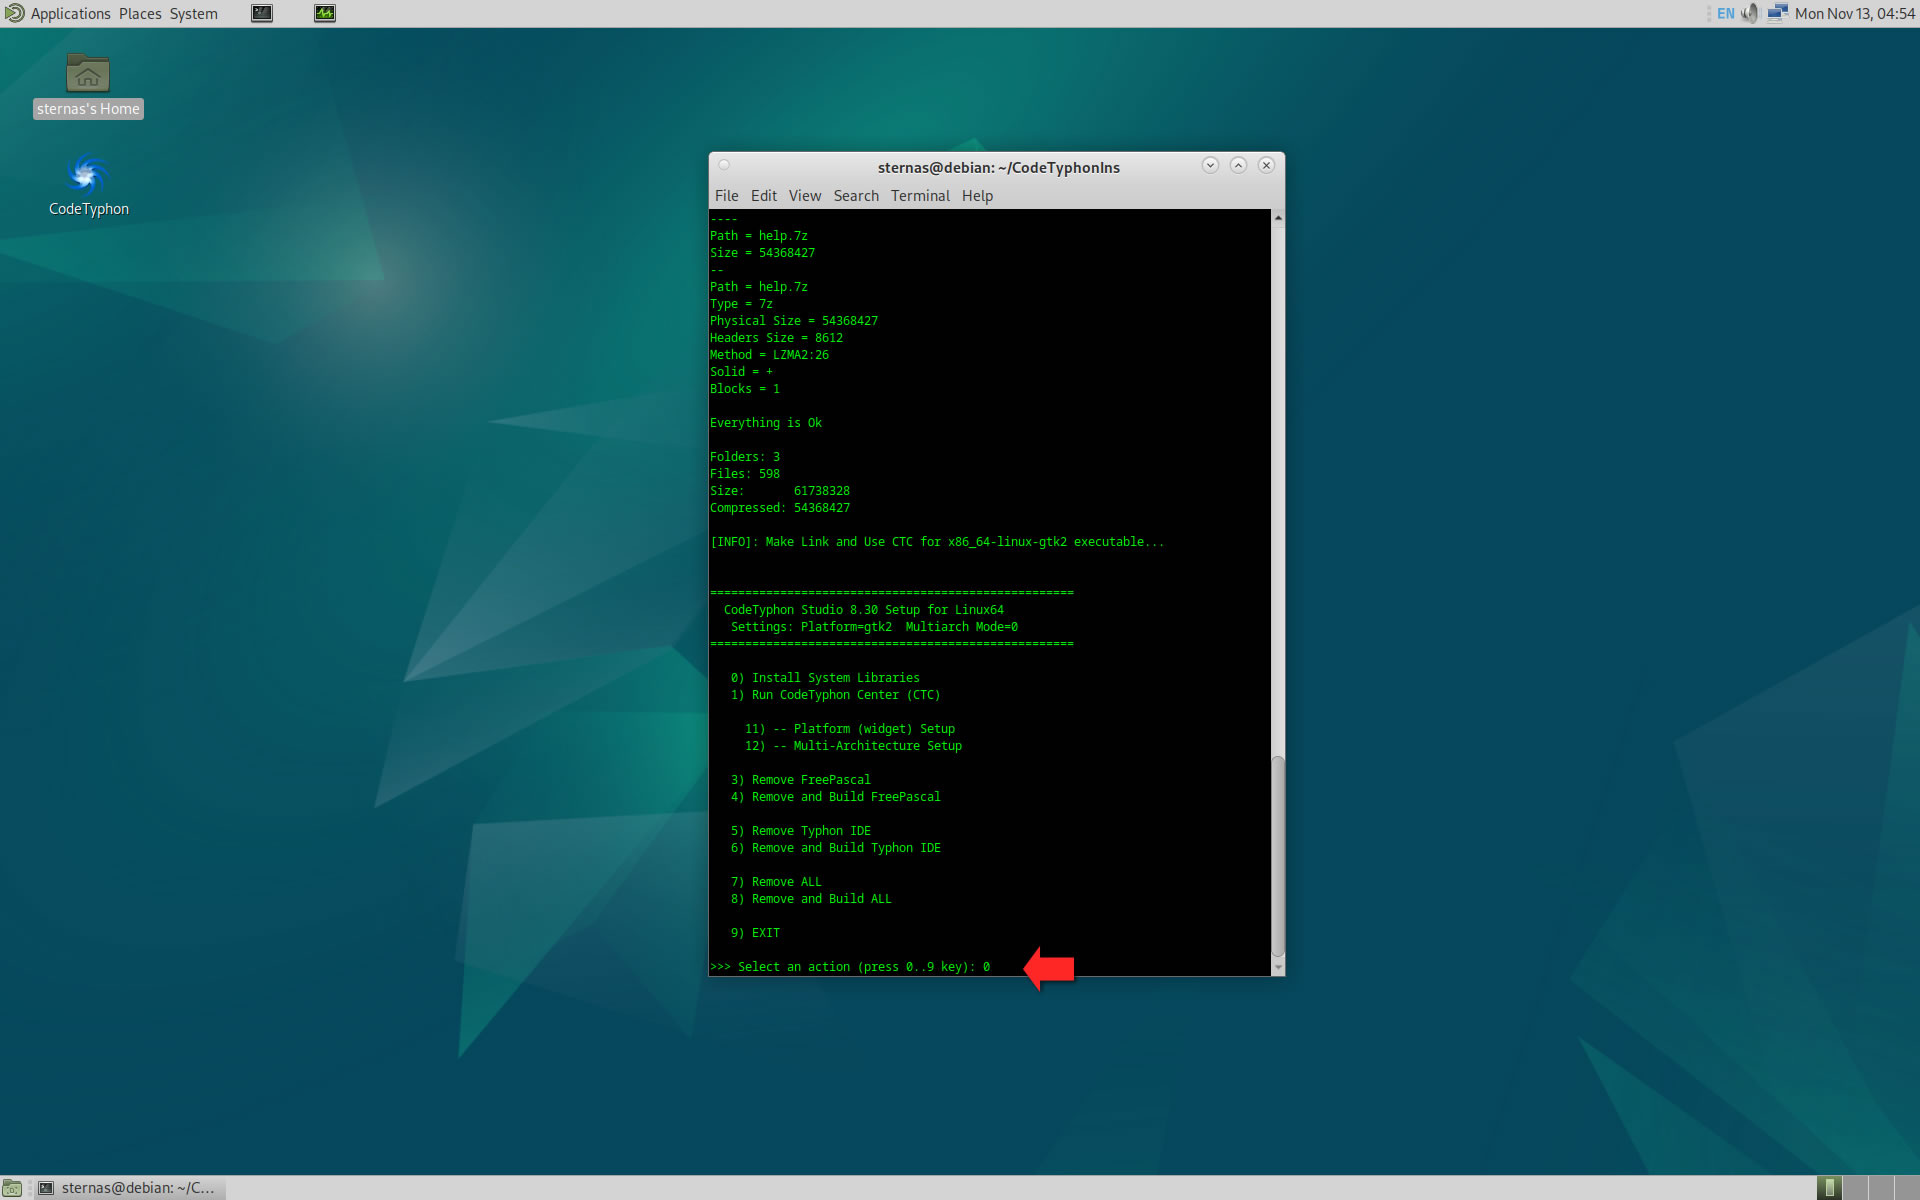Click 'Platform (widget) Setup' line

[x=849, y=729]
